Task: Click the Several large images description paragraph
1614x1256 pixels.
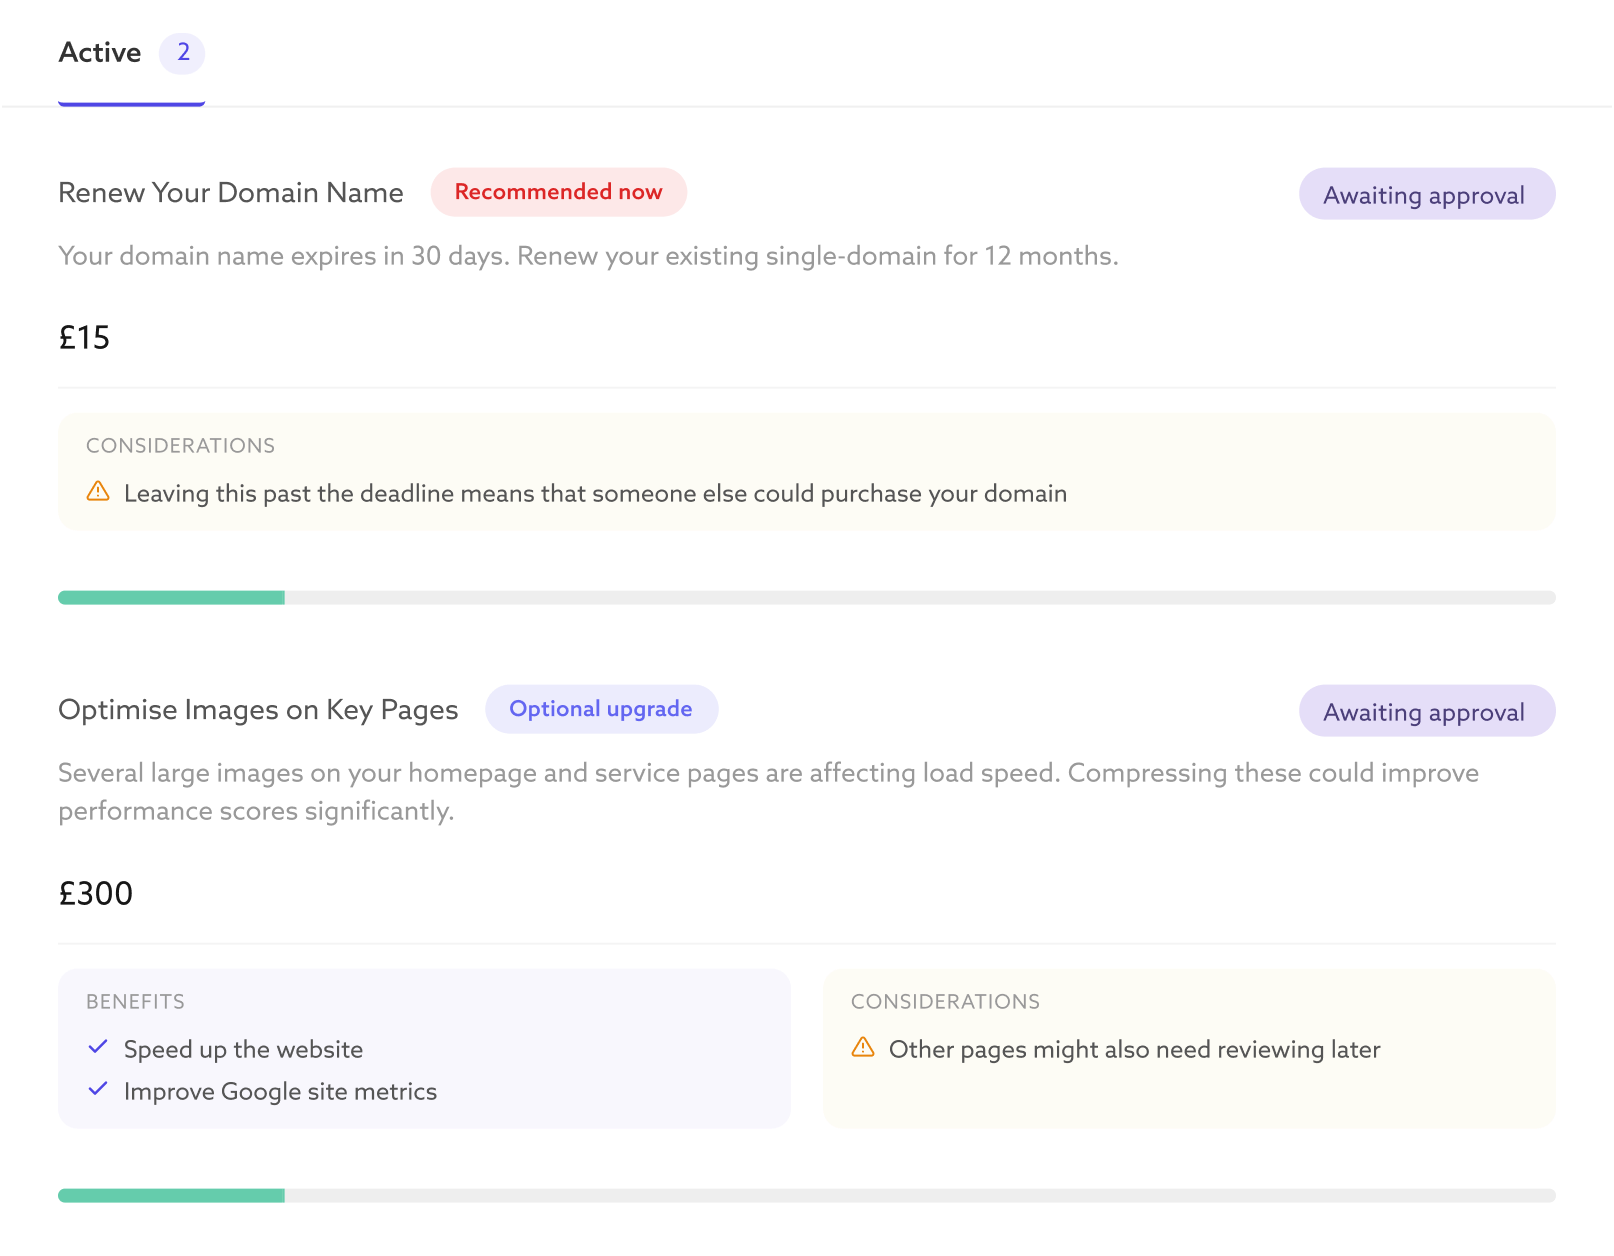Action: coord(768,791)
